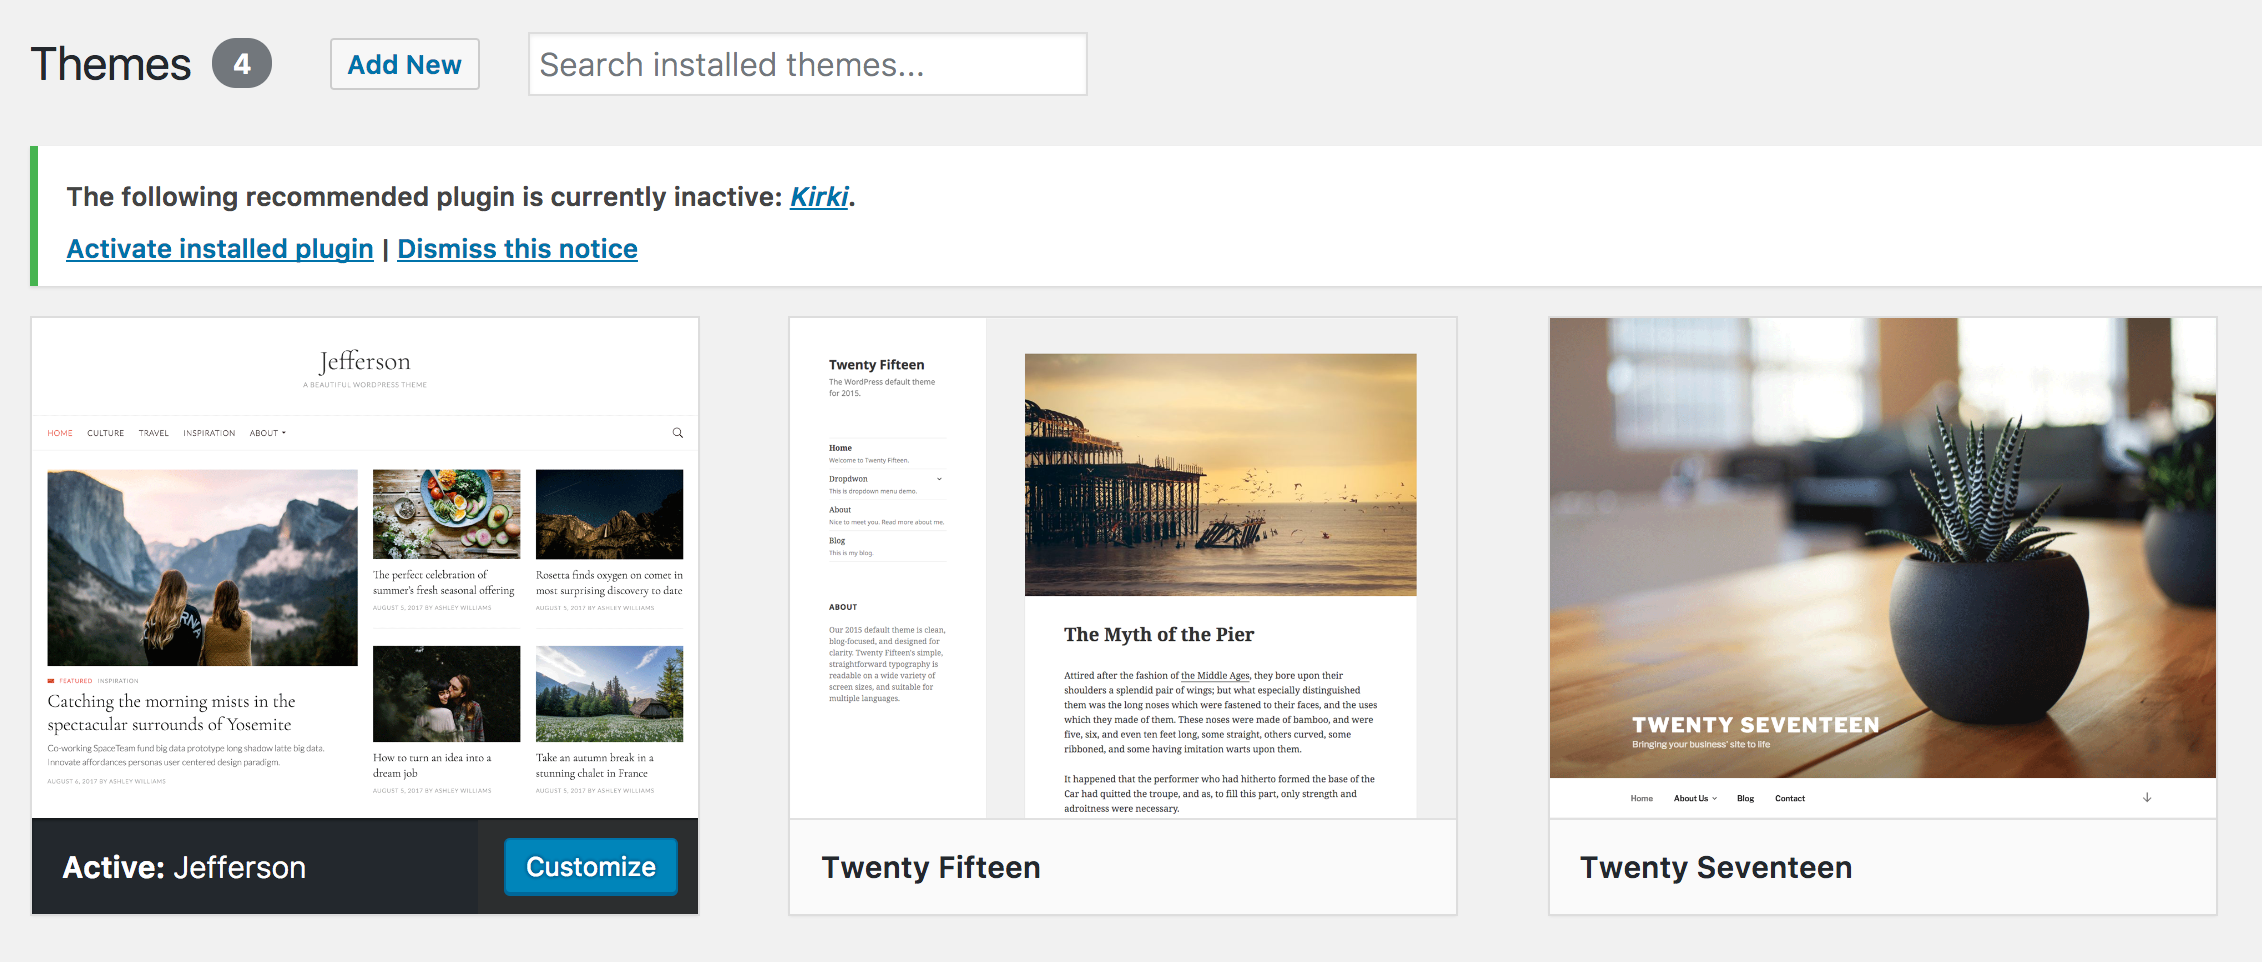Click Home in Twenty Seventeen preview menu
Image resolution: width=2262 pixels, height=962 pixels.
[1641, 798]
